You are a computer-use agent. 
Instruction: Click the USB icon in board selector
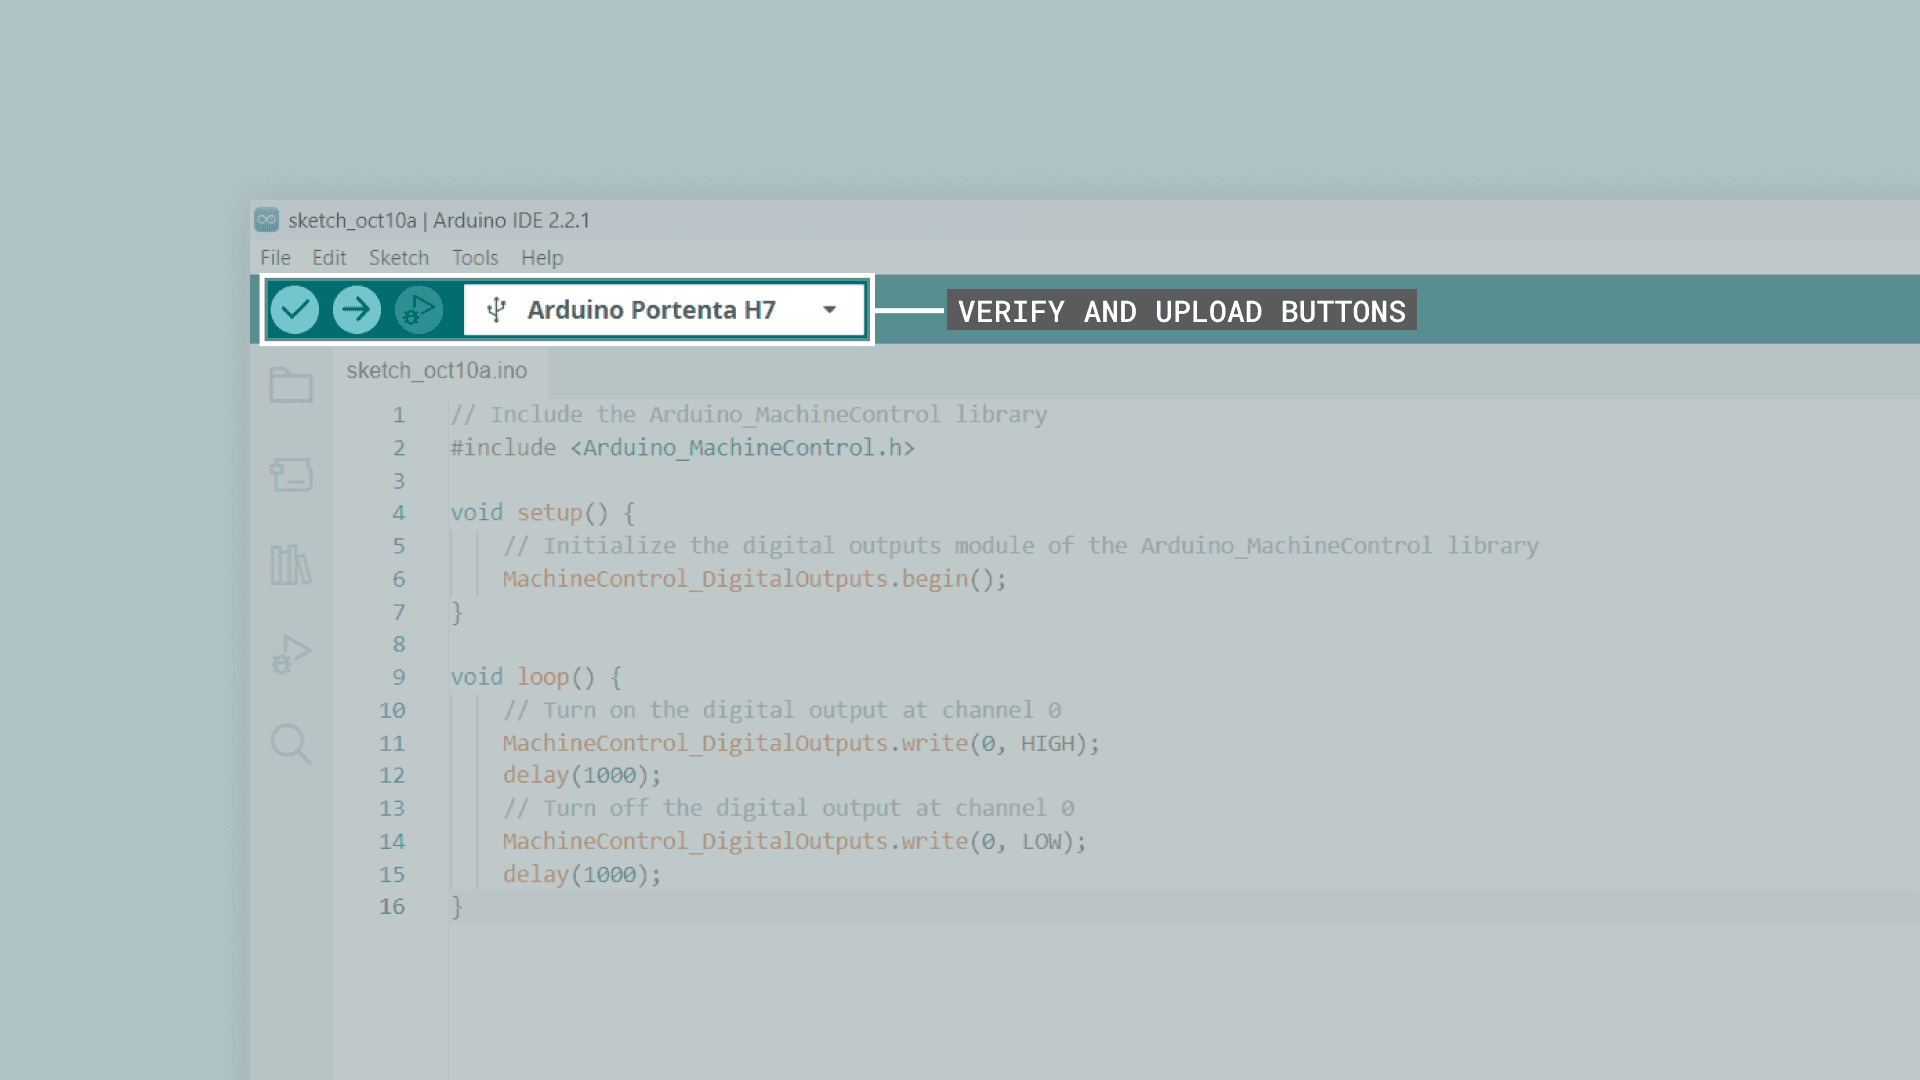tap(497, 310)
